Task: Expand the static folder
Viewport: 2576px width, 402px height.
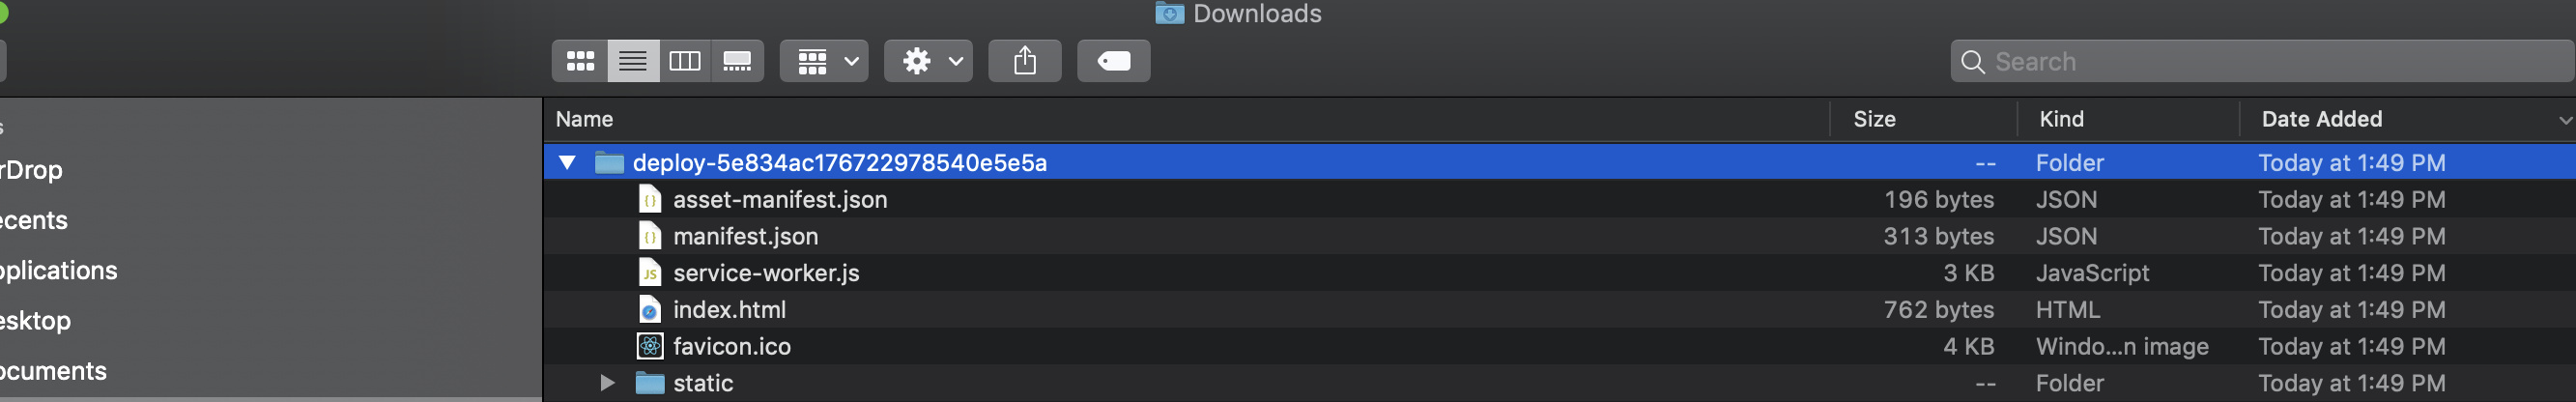Action: tap(606, 383)
